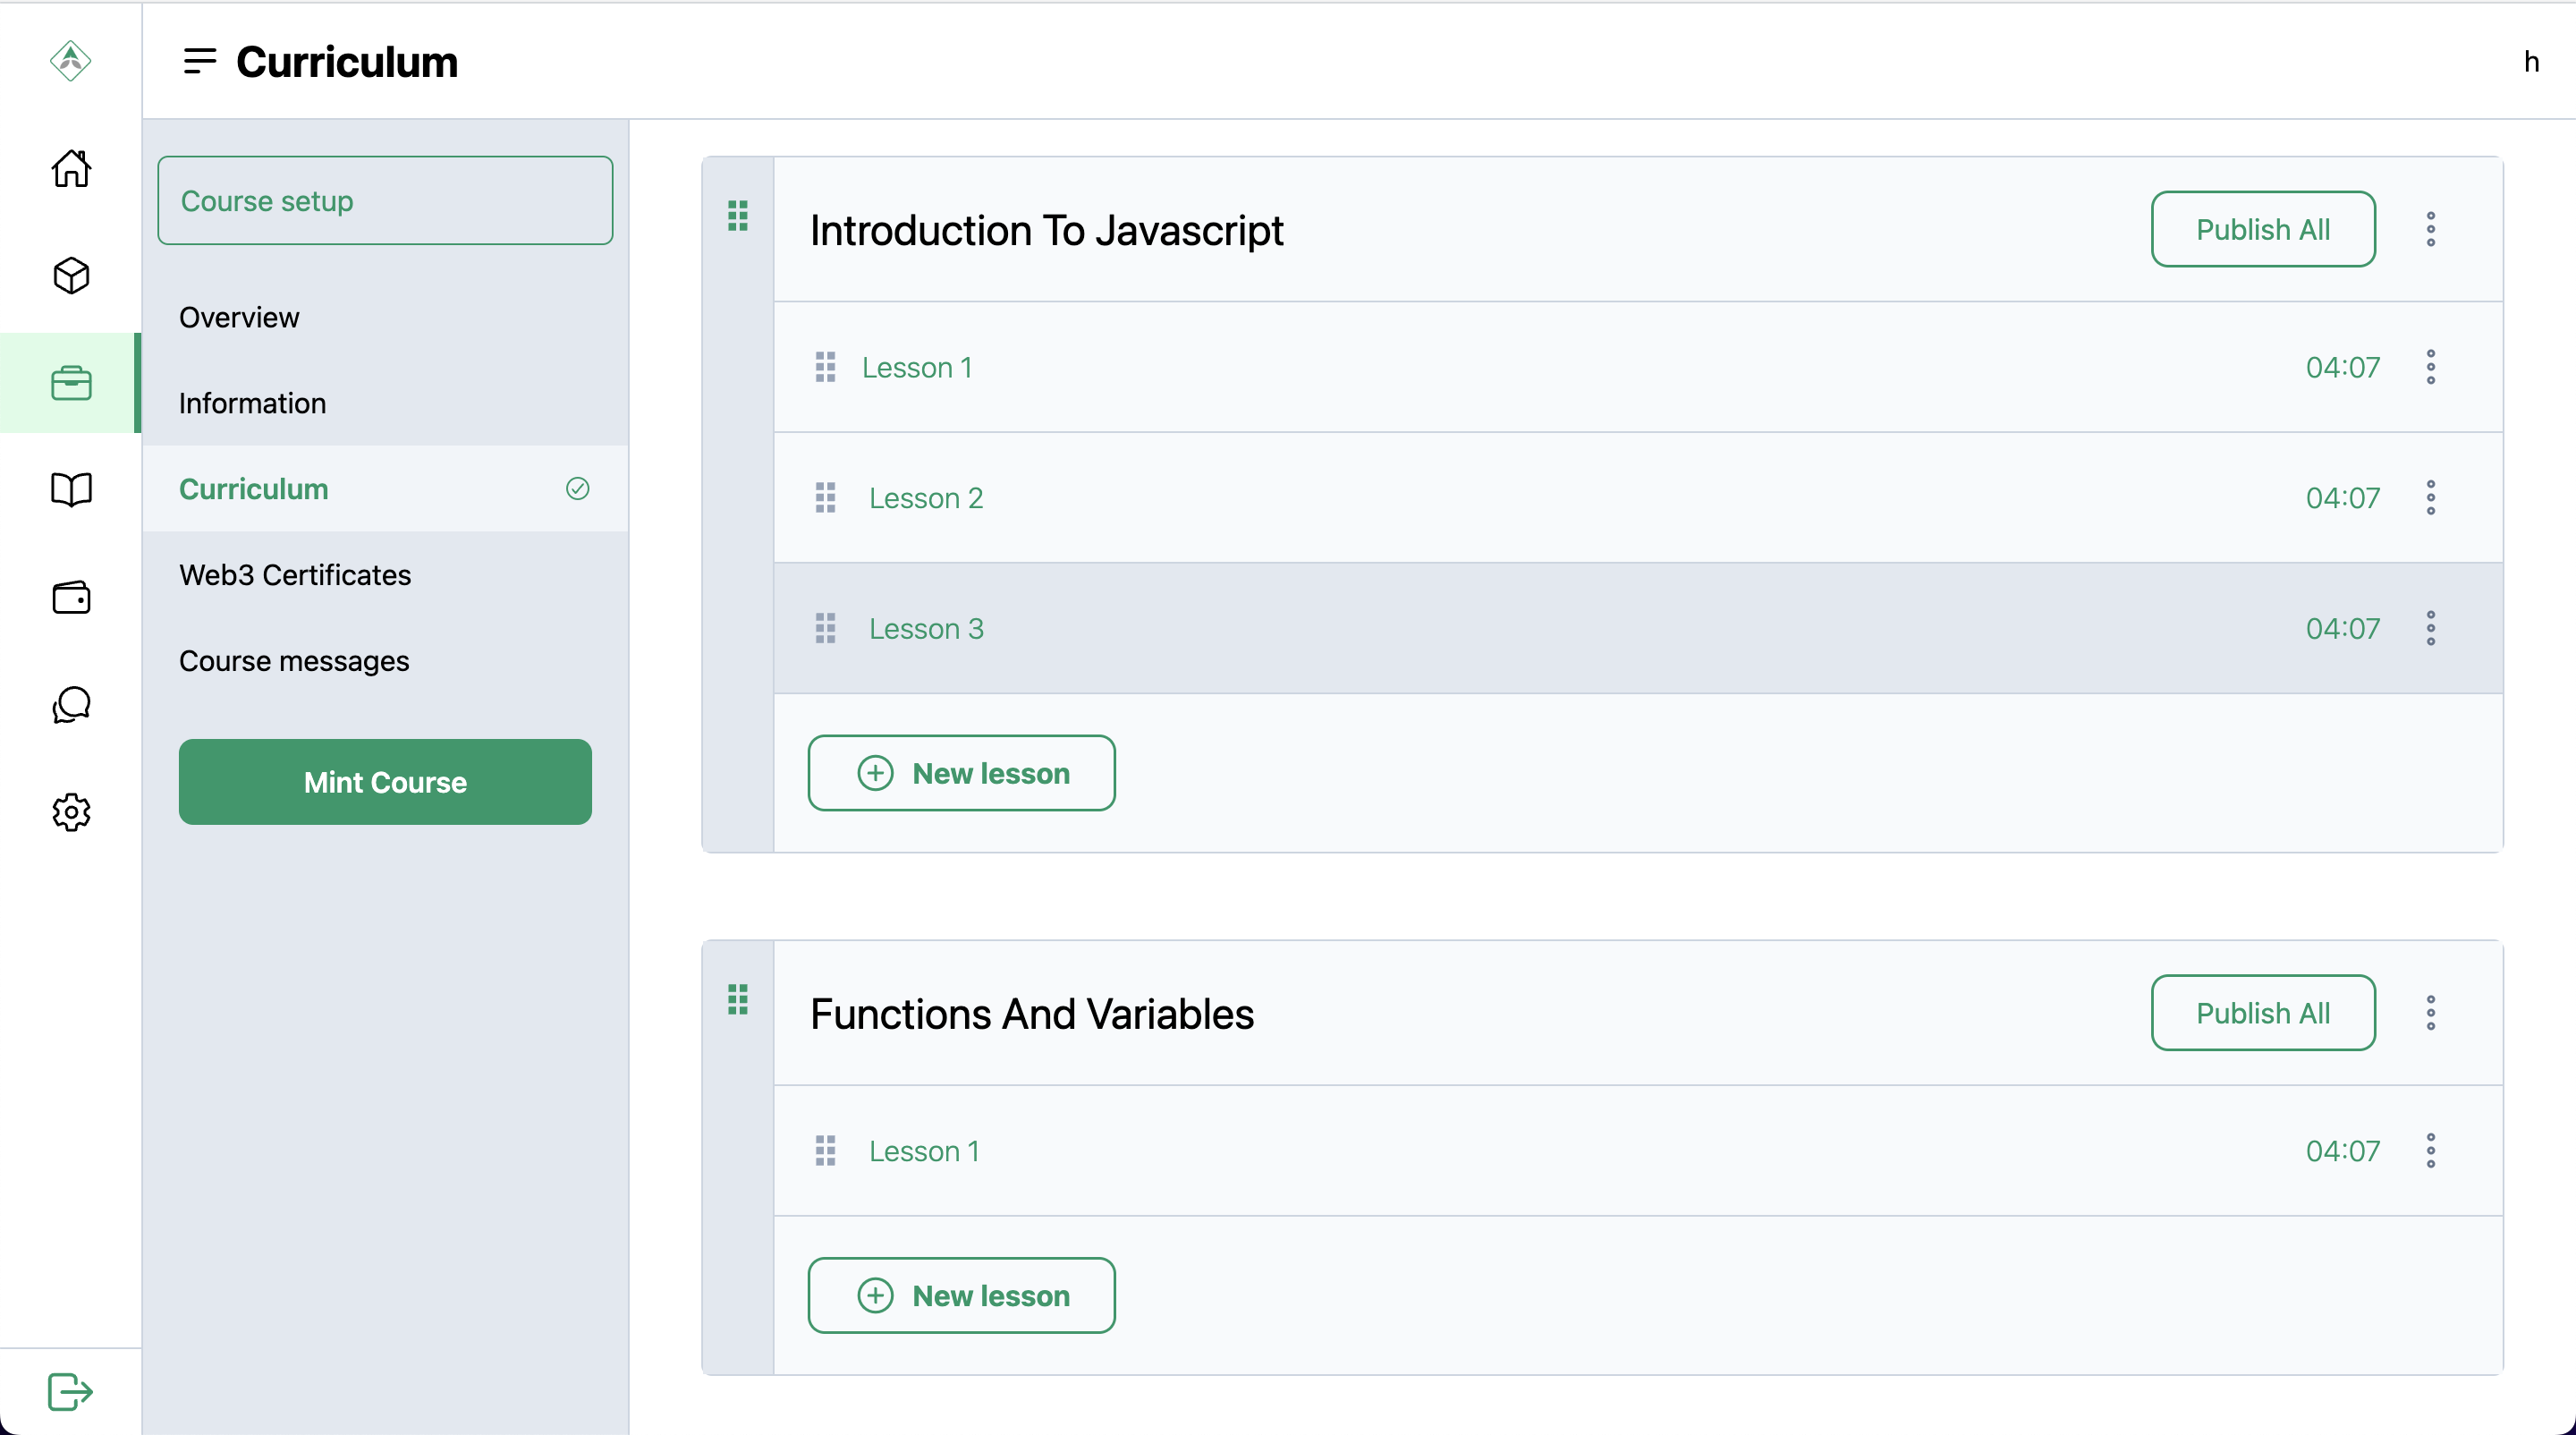Viewport: 2576px width, 1435px height.
Task: Open options menu for Functions And Variables
Action: (2430, 1012)
